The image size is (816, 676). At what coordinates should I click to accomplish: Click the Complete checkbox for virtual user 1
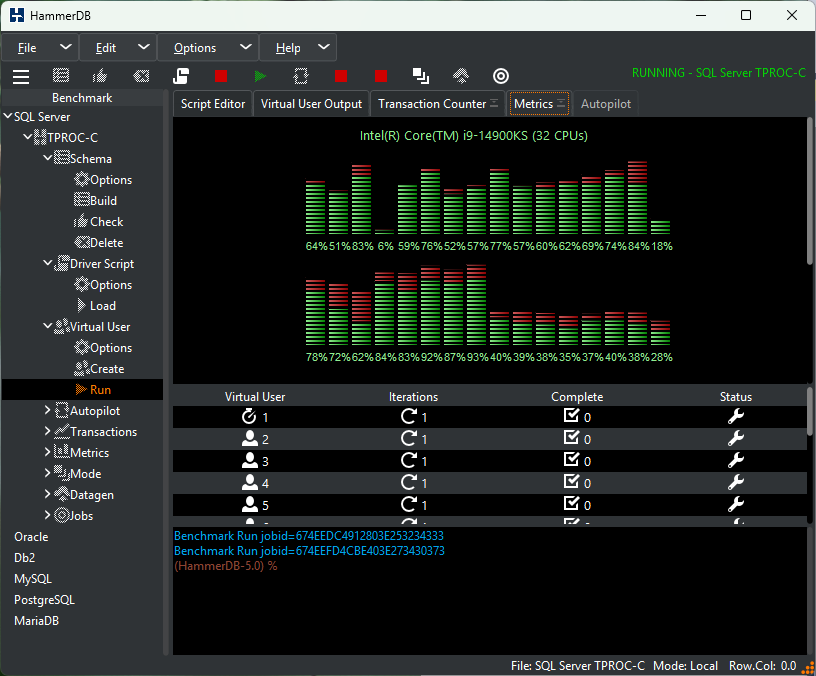click(571, 416)
